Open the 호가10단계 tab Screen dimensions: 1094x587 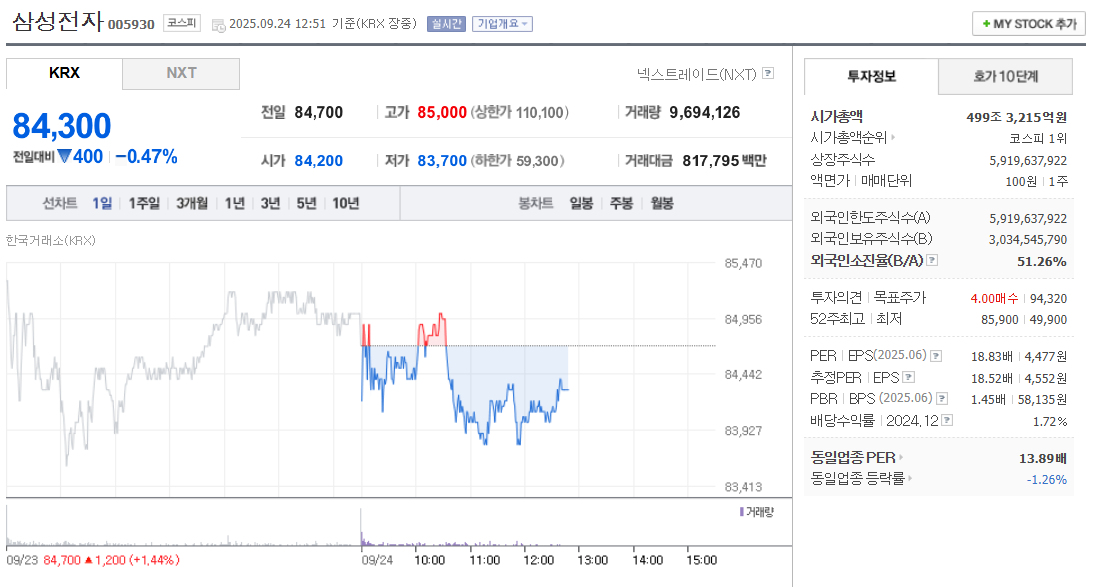1005,76
